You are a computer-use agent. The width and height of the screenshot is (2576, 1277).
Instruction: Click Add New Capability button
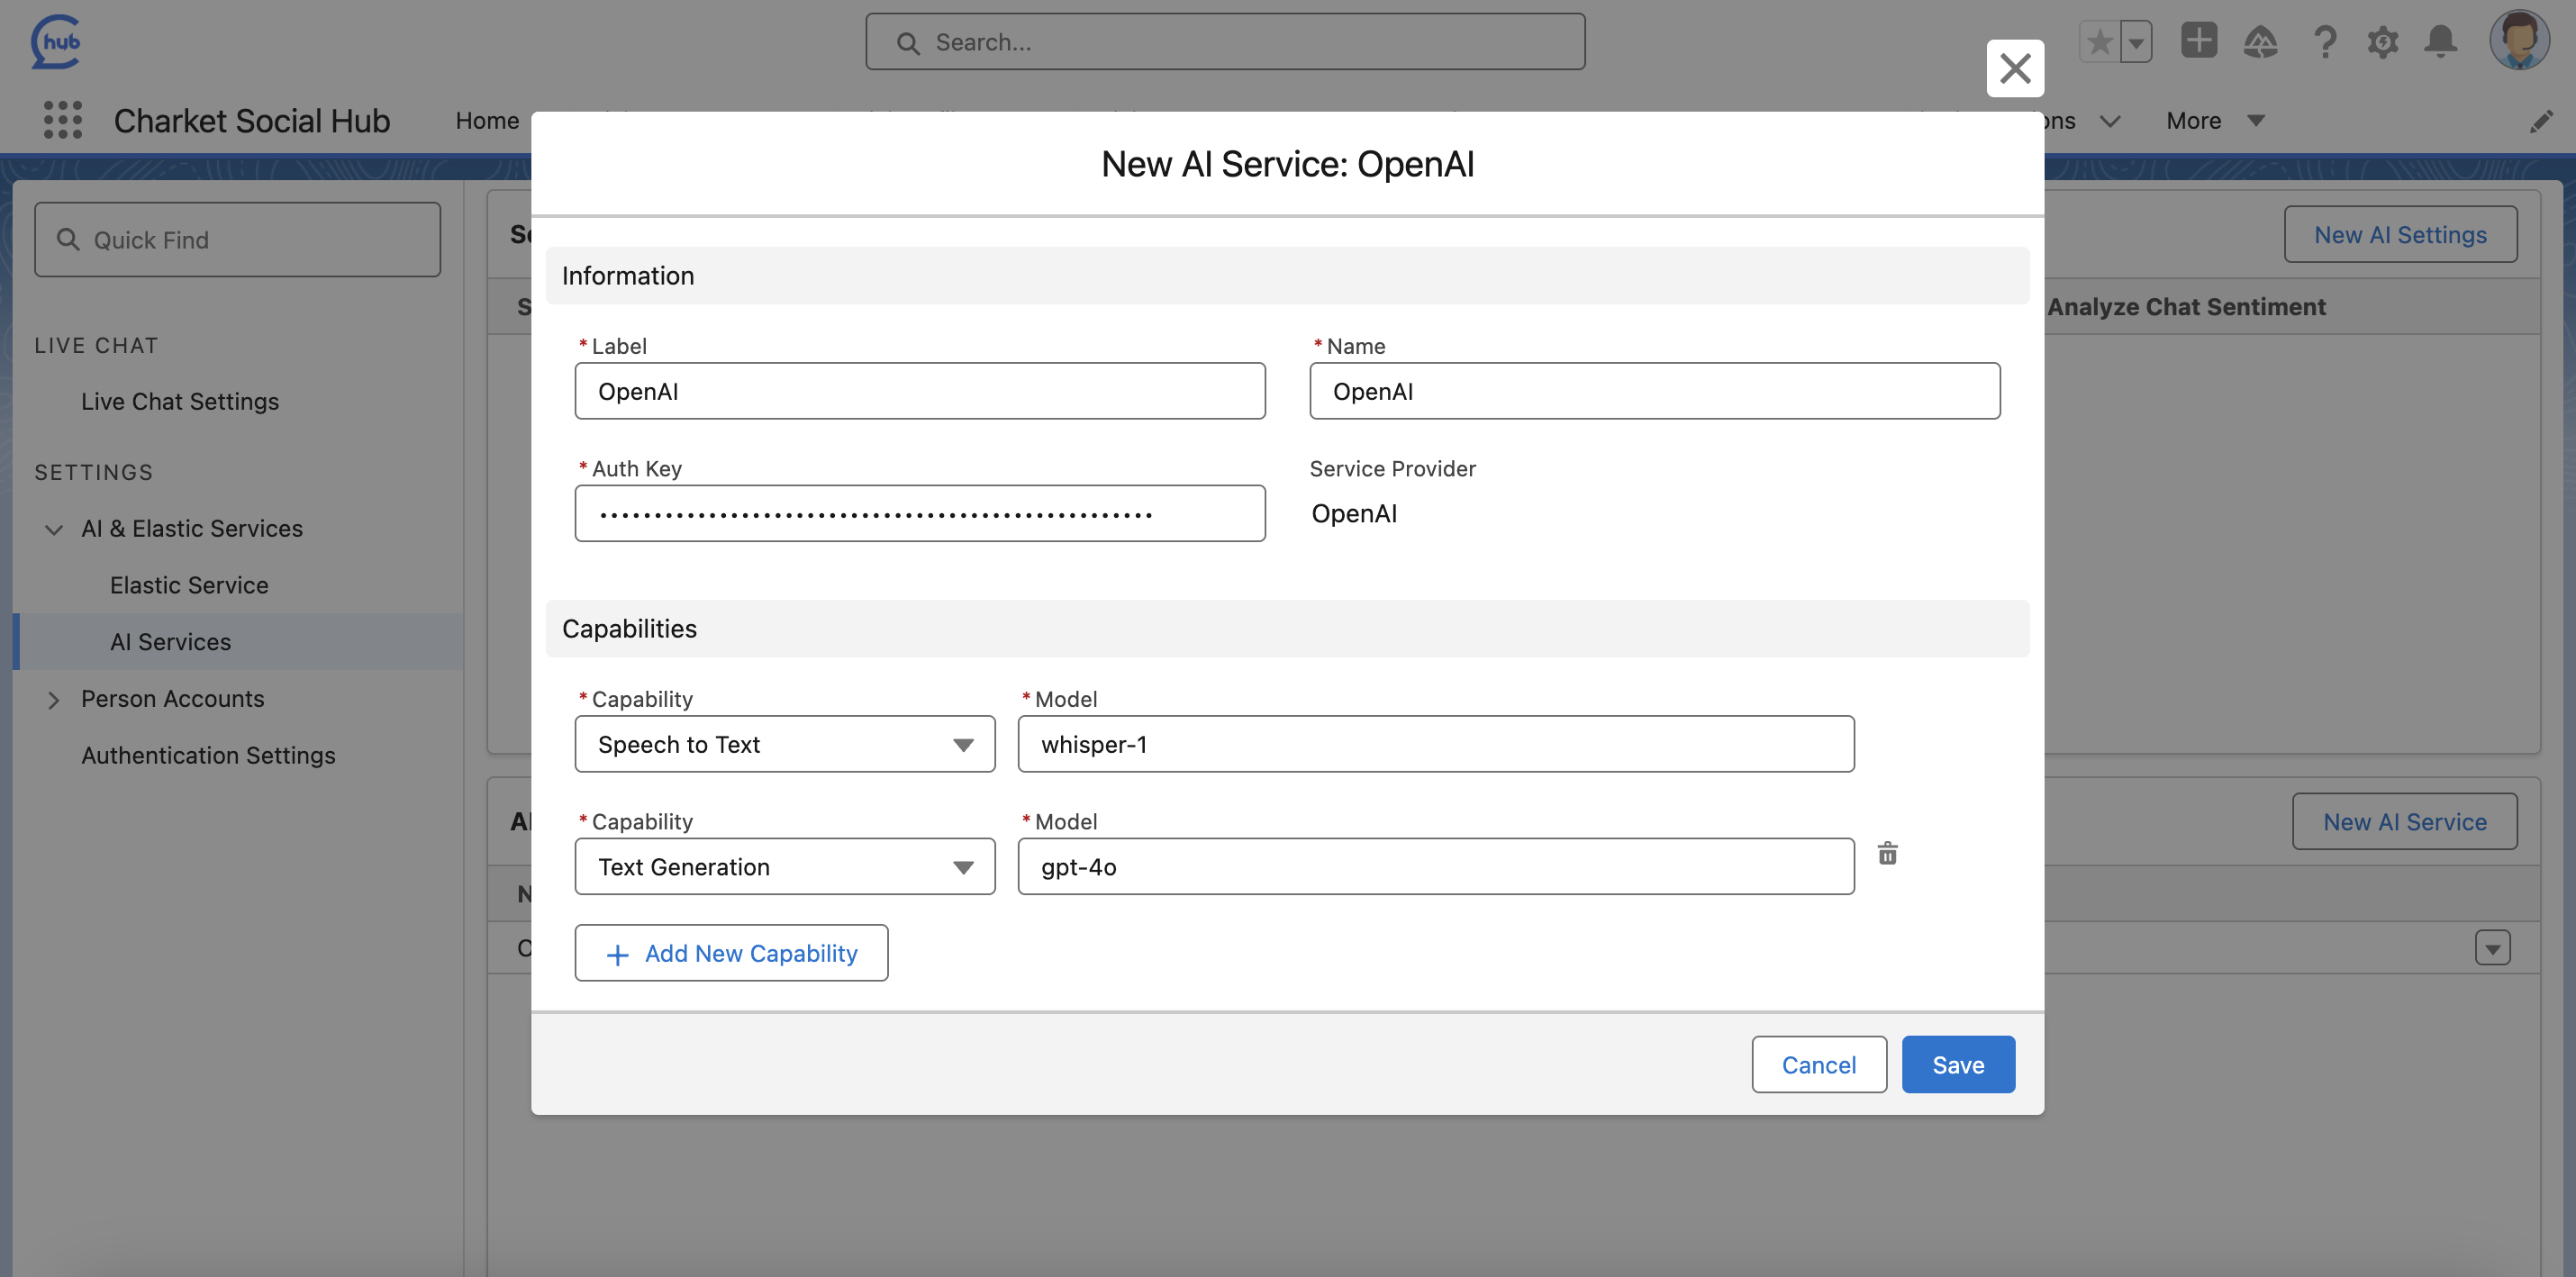731,953
